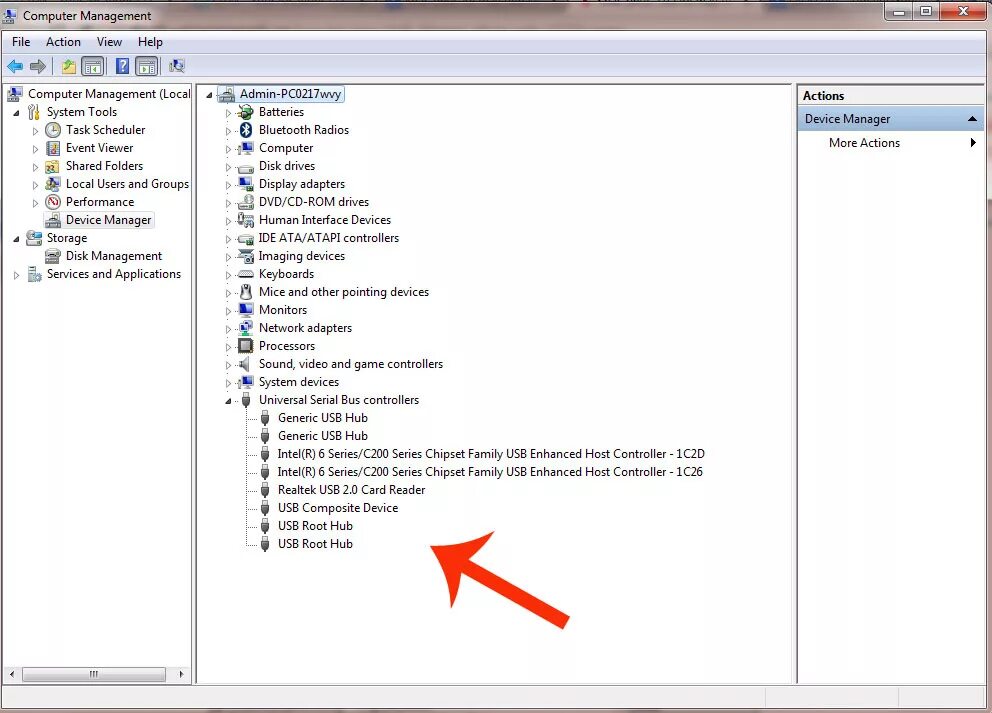The width and height of the screenshot is (992, 713).
Task: Expand Services and Applications node
Action: click(16, 275)
